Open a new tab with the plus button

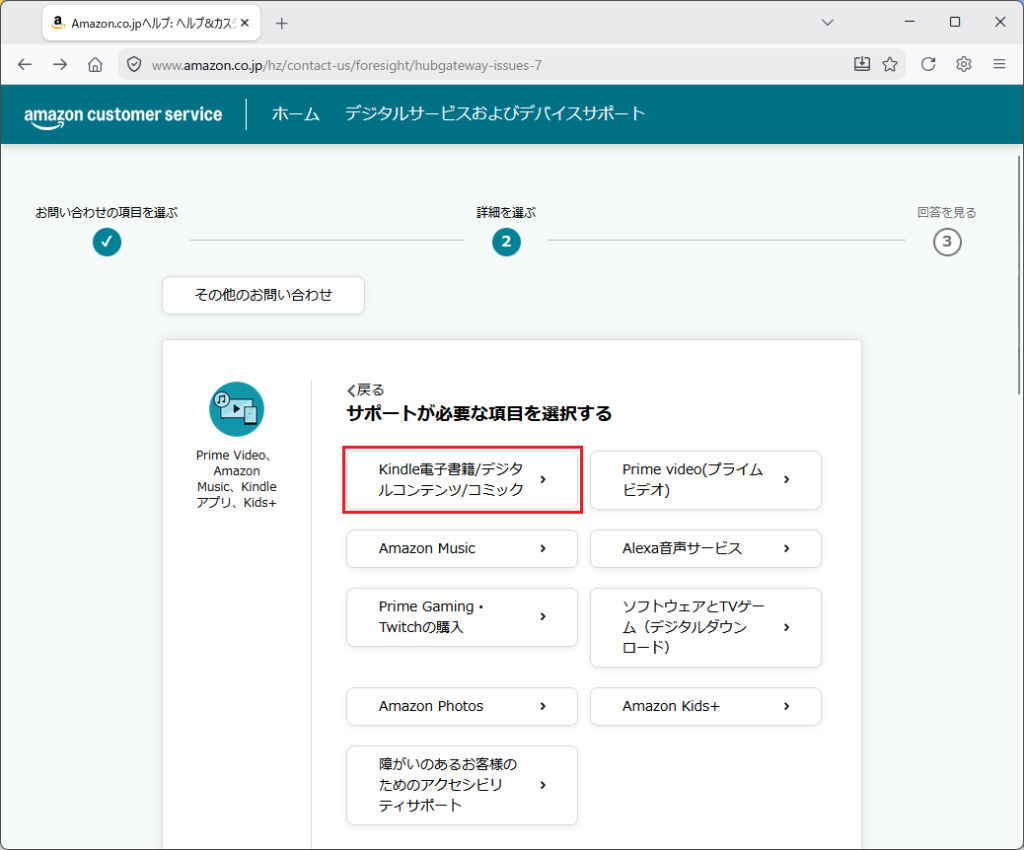tap(281, 24)
